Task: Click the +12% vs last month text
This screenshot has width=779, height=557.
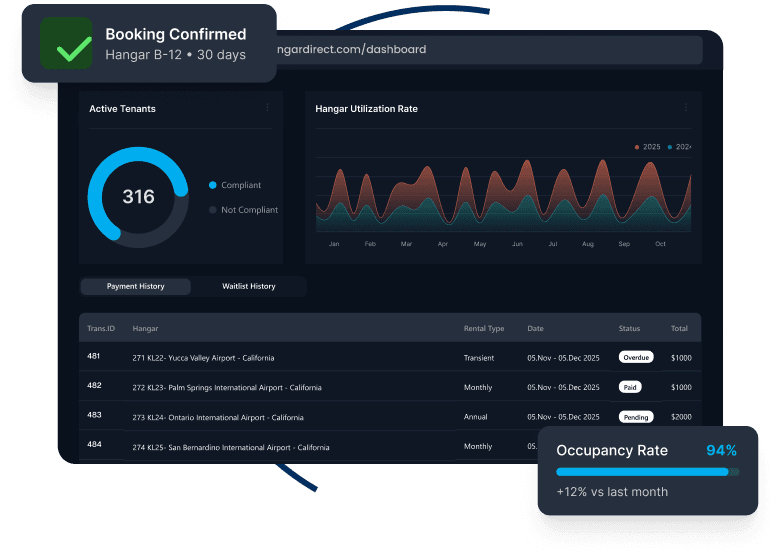Action: coord(612,492)
